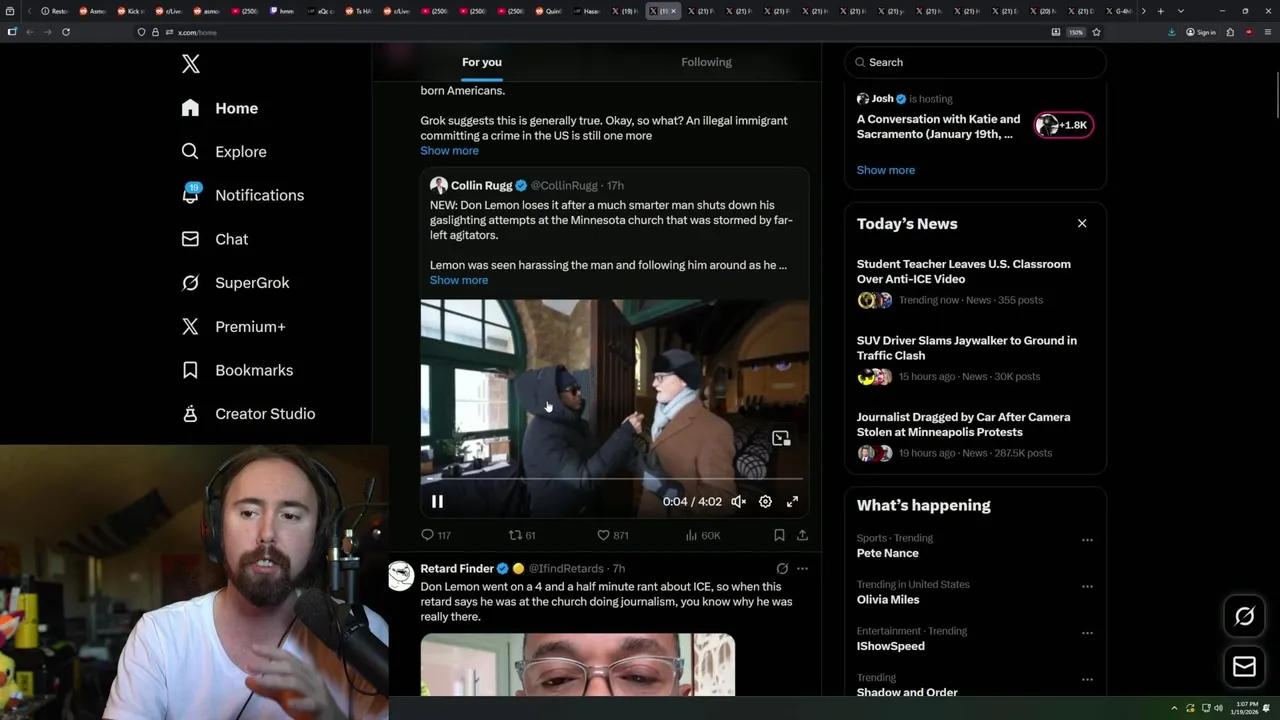Go back in browser

click(x=29, y=32)
